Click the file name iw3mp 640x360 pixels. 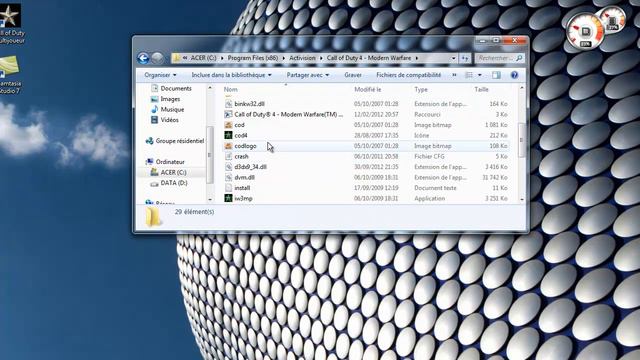point(243,198)
